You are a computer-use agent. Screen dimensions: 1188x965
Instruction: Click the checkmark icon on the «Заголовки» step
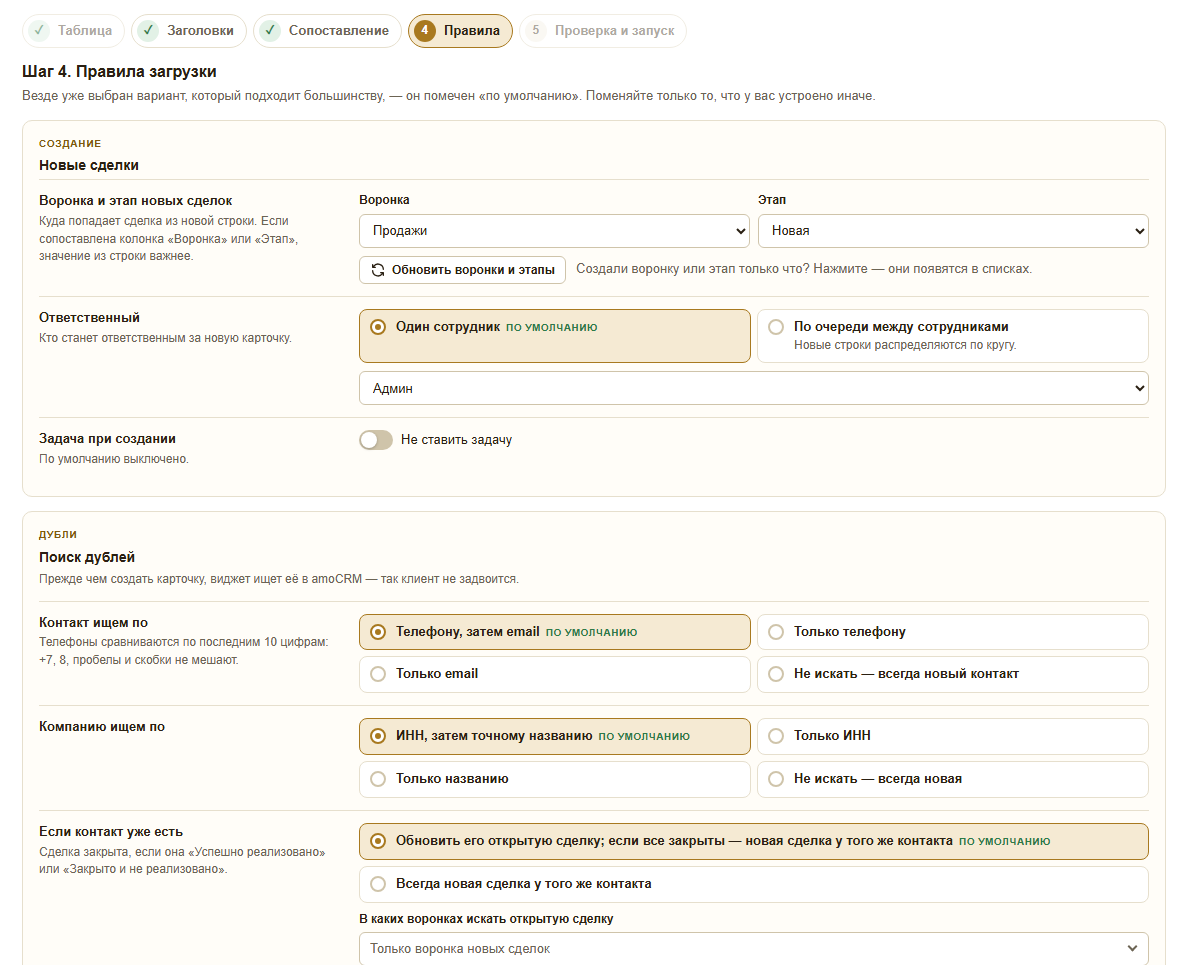(148, 30)
